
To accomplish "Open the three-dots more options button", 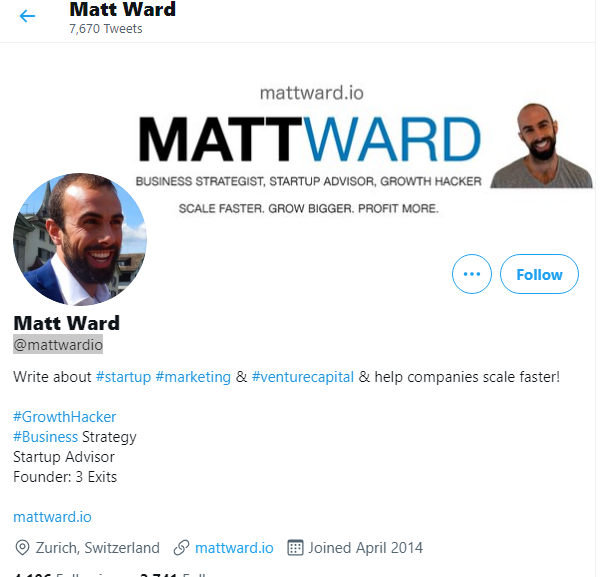I will tap(472, 274).
